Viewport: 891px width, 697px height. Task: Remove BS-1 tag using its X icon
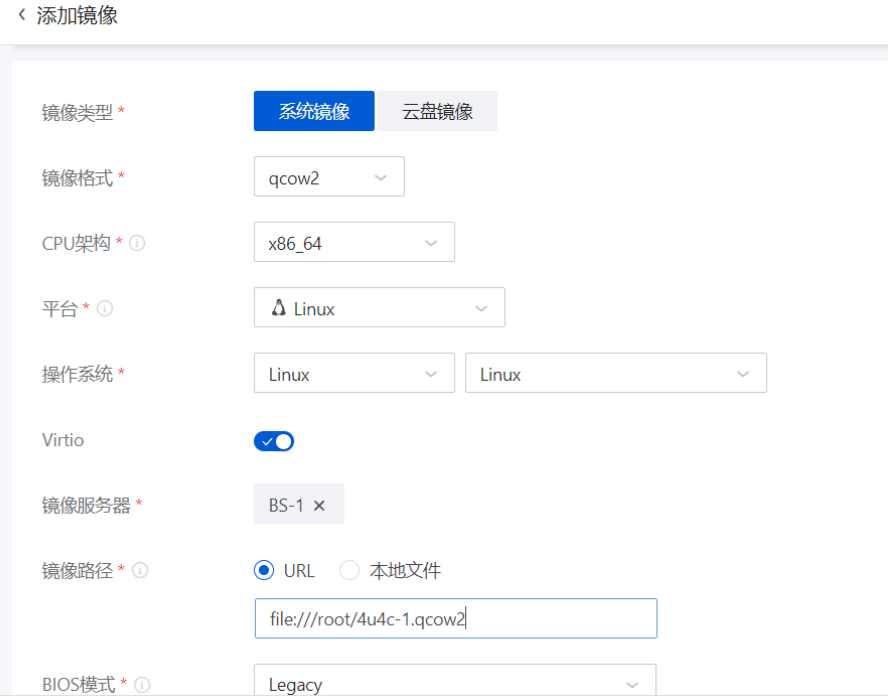[320, 506]
